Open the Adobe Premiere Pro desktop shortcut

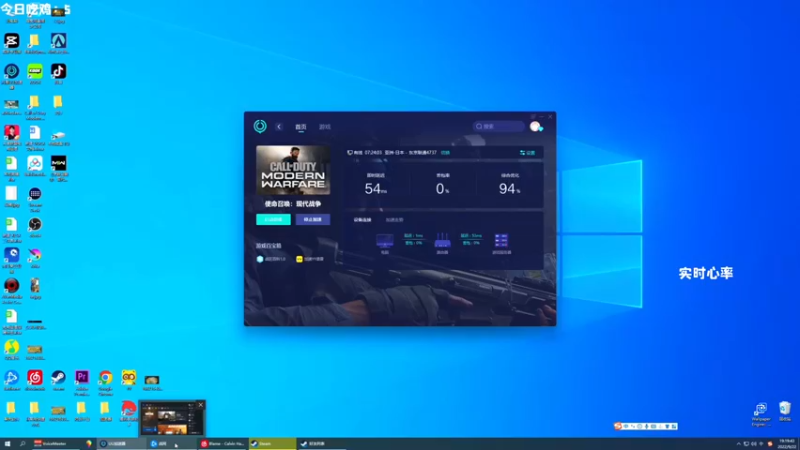coord(82,378)
